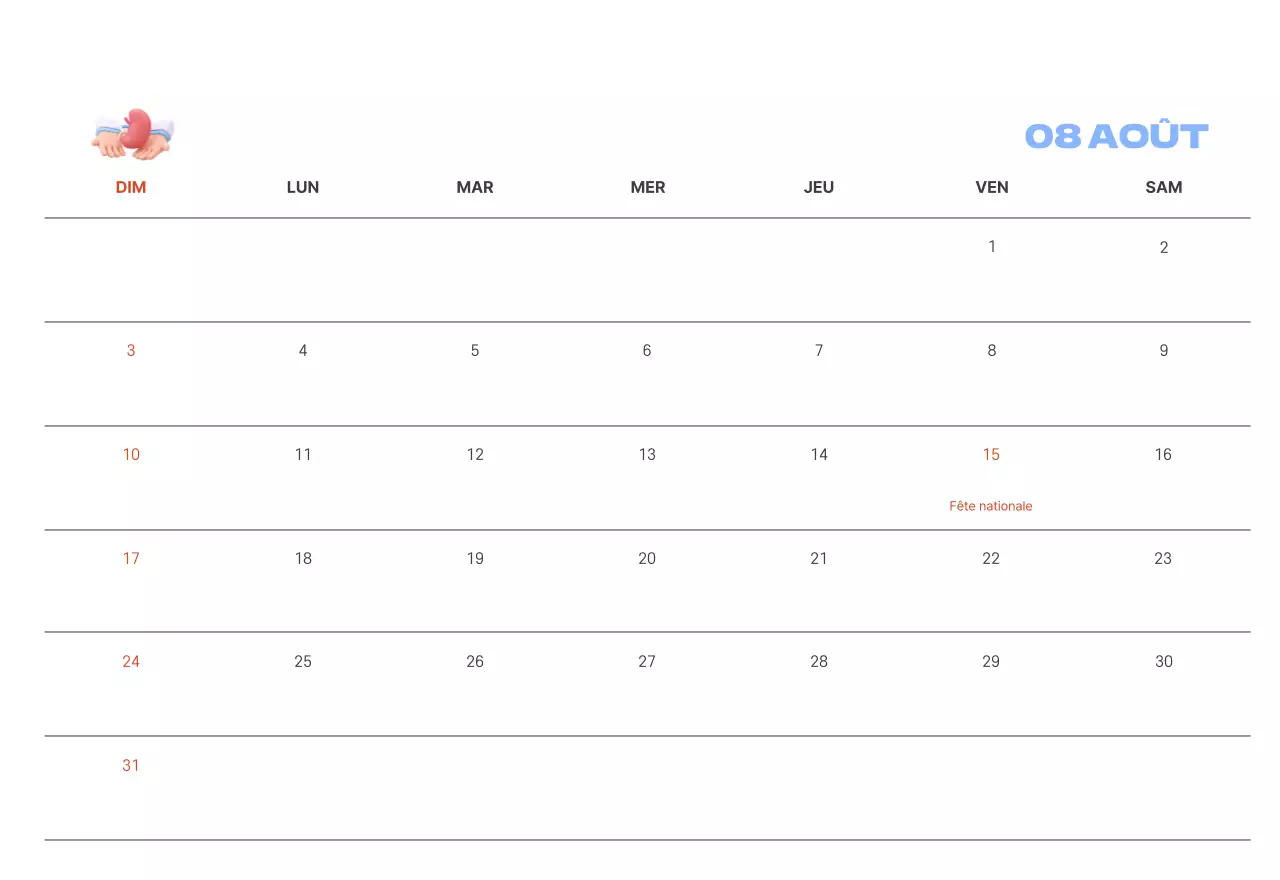The height and width of the screenshot is (880, 1280).
Task: Select day 2 on Saturday
Action: (x=1163, y=248)
